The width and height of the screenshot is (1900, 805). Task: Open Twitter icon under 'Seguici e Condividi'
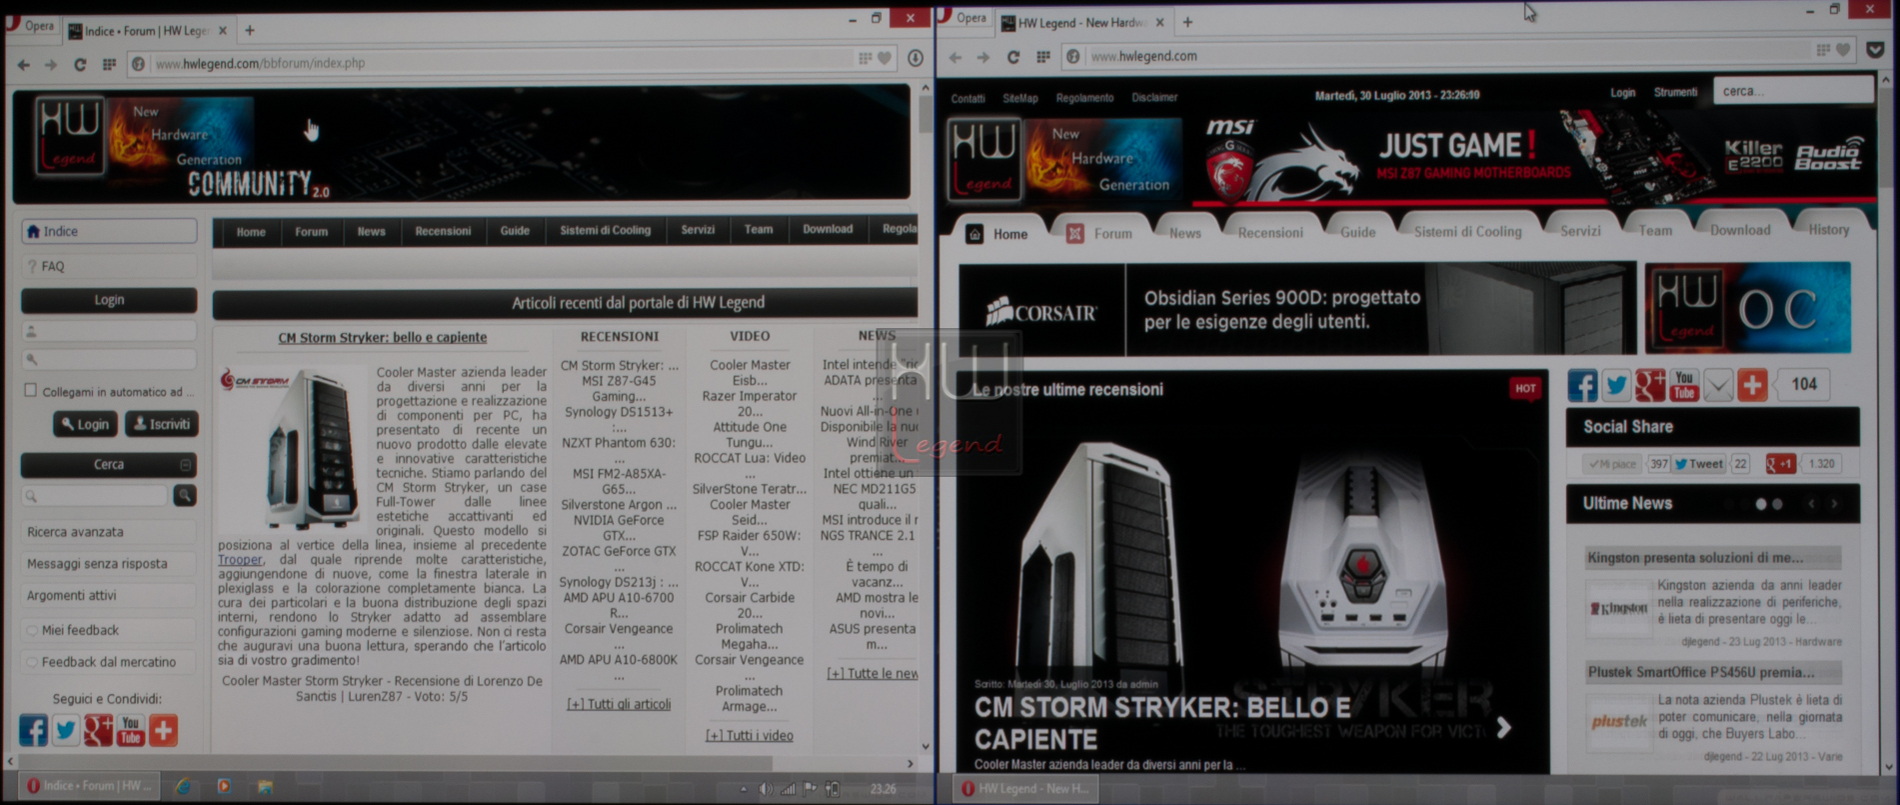tap(66, 730)
